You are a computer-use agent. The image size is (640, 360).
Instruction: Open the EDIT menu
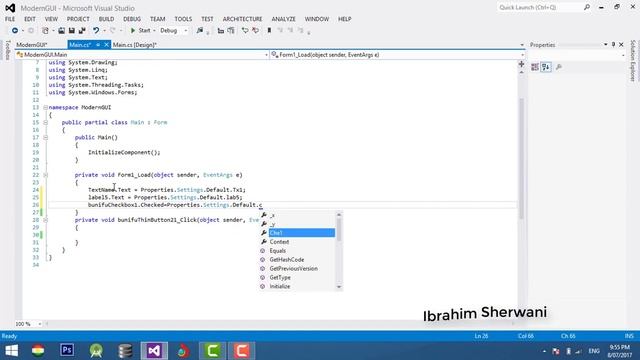pos(30,19)
